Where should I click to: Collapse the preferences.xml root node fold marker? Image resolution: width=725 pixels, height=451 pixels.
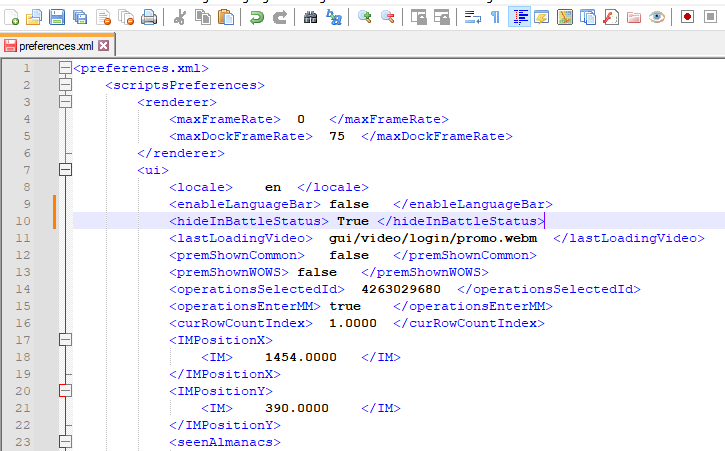click(x=65, y=68)
